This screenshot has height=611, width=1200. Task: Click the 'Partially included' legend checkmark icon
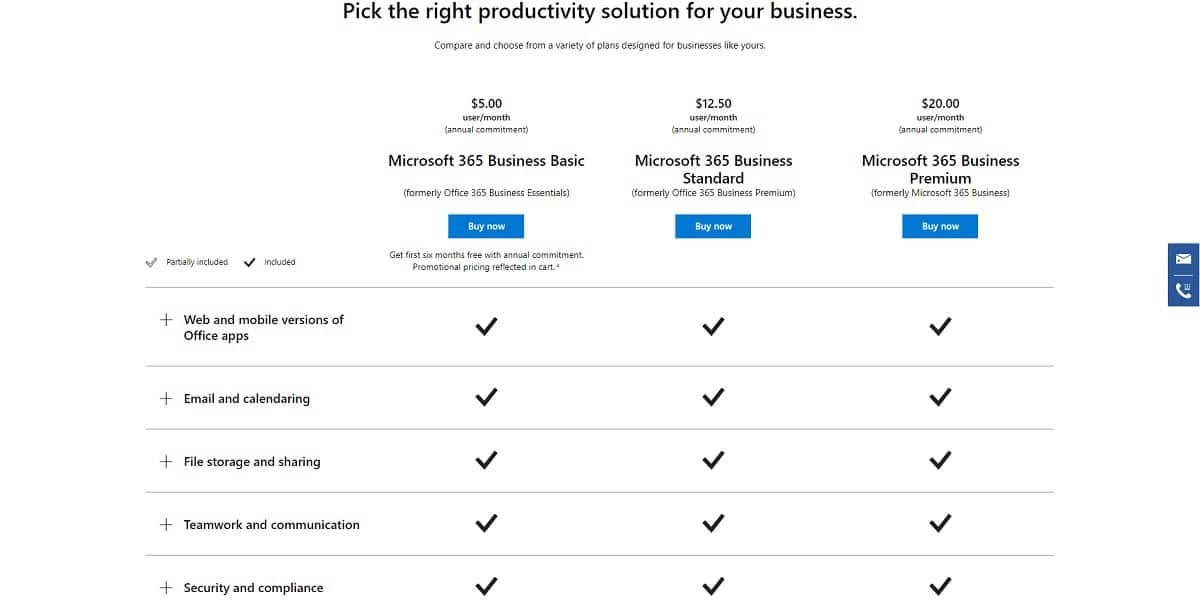pos(151,261)
